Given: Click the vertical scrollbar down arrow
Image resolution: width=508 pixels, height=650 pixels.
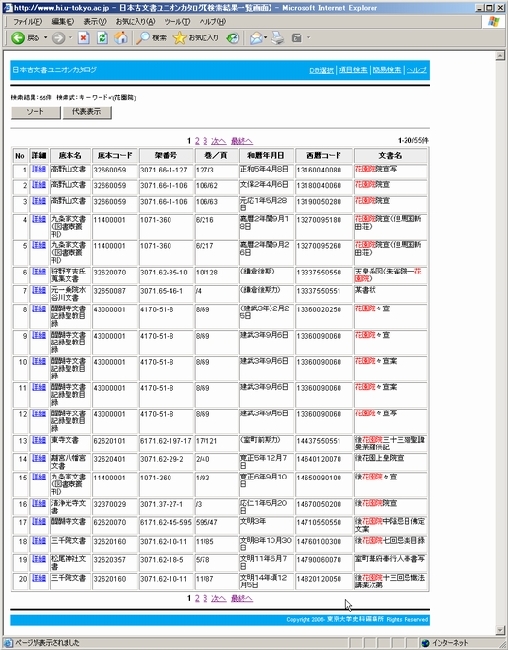Looking at the screenshot, I should coord(500,631).
